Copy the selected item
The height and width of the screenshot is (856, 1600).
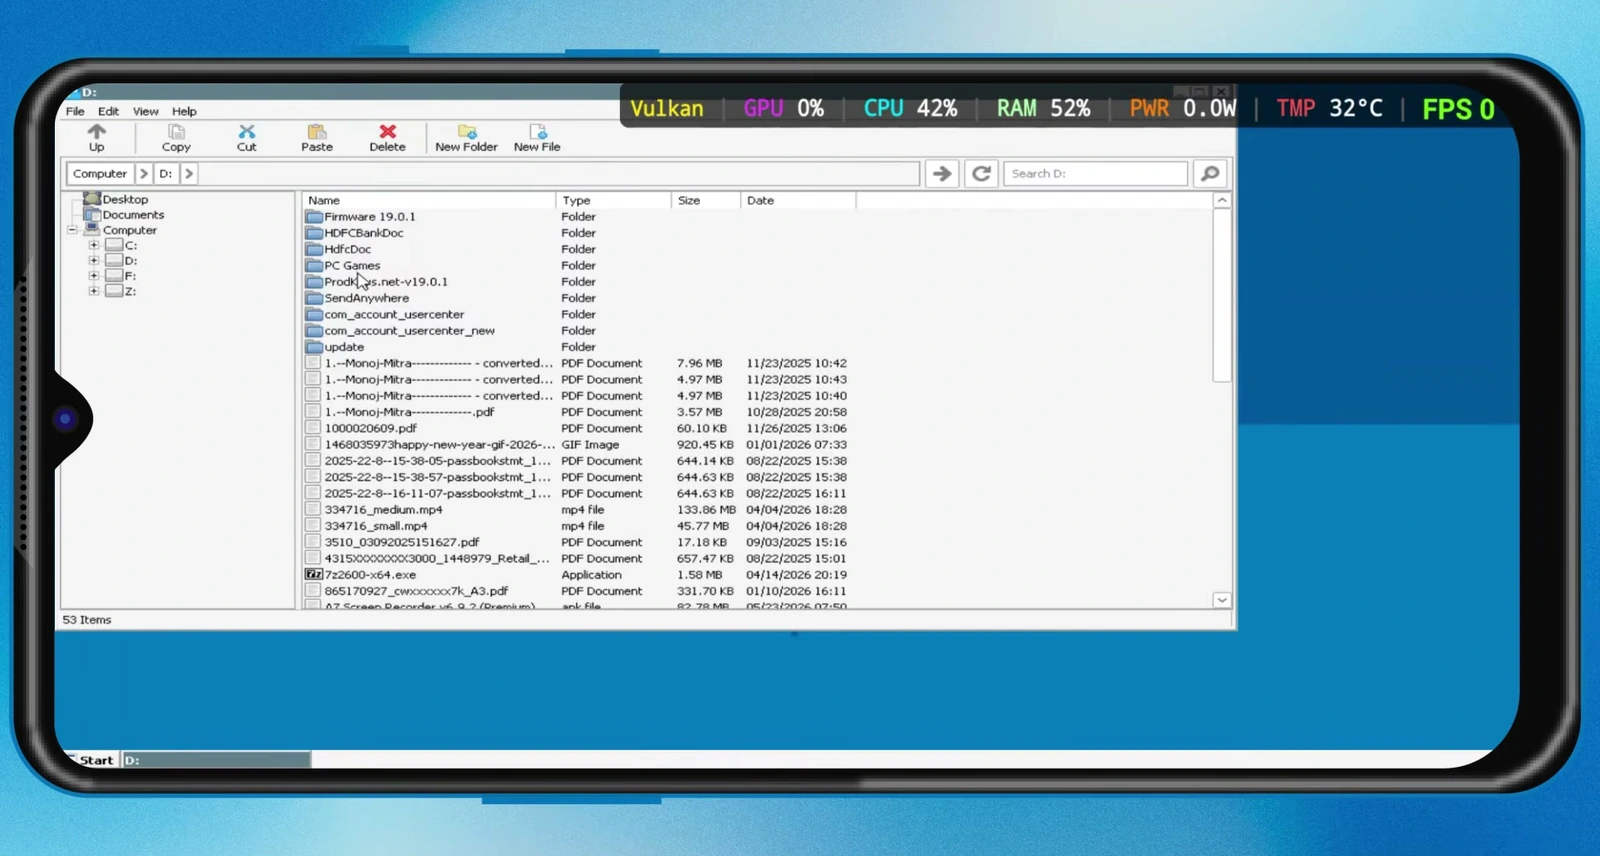tap(176, 138)
